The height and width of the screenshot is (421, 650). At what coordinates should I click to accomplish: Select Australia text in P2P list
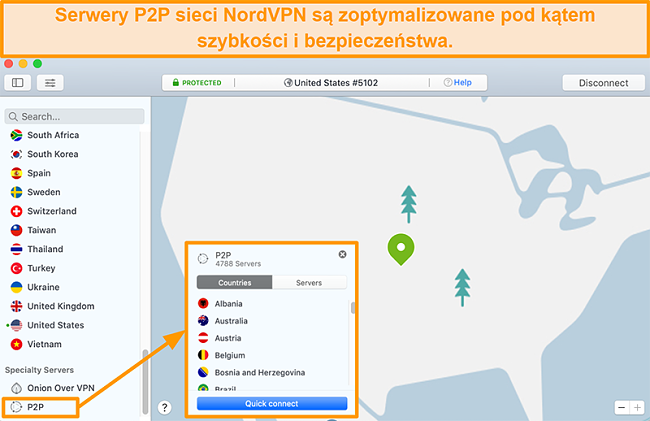tap(231, 321)
